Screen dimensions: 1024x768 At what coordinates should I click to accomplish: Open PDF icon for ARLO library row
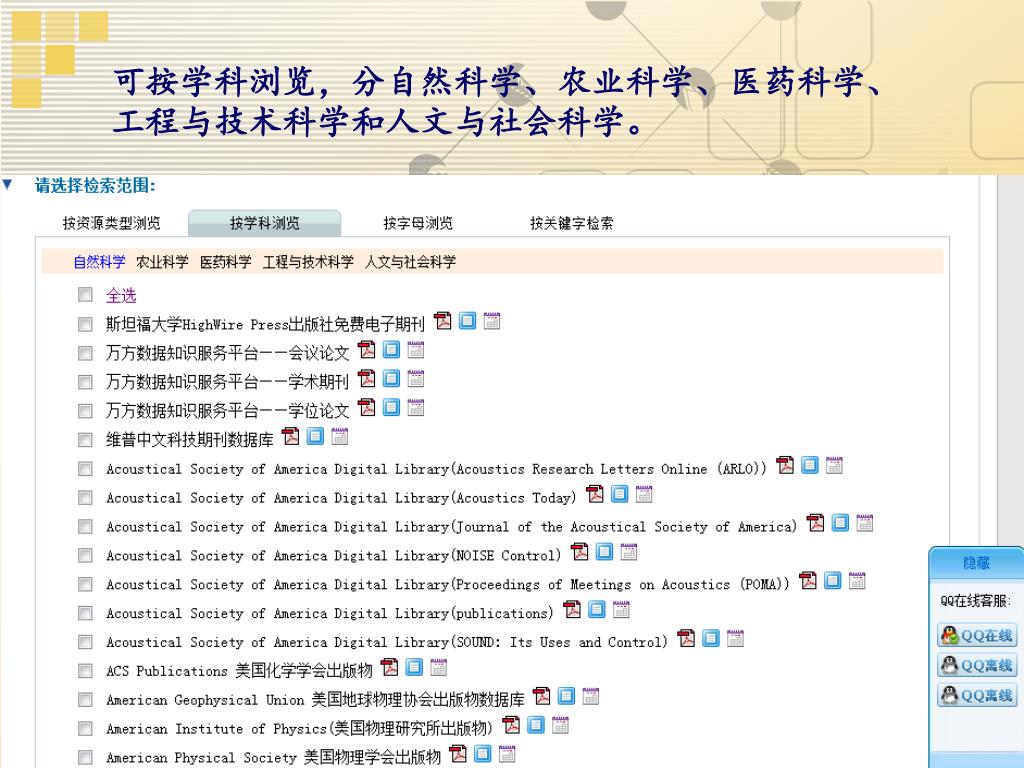785,465
